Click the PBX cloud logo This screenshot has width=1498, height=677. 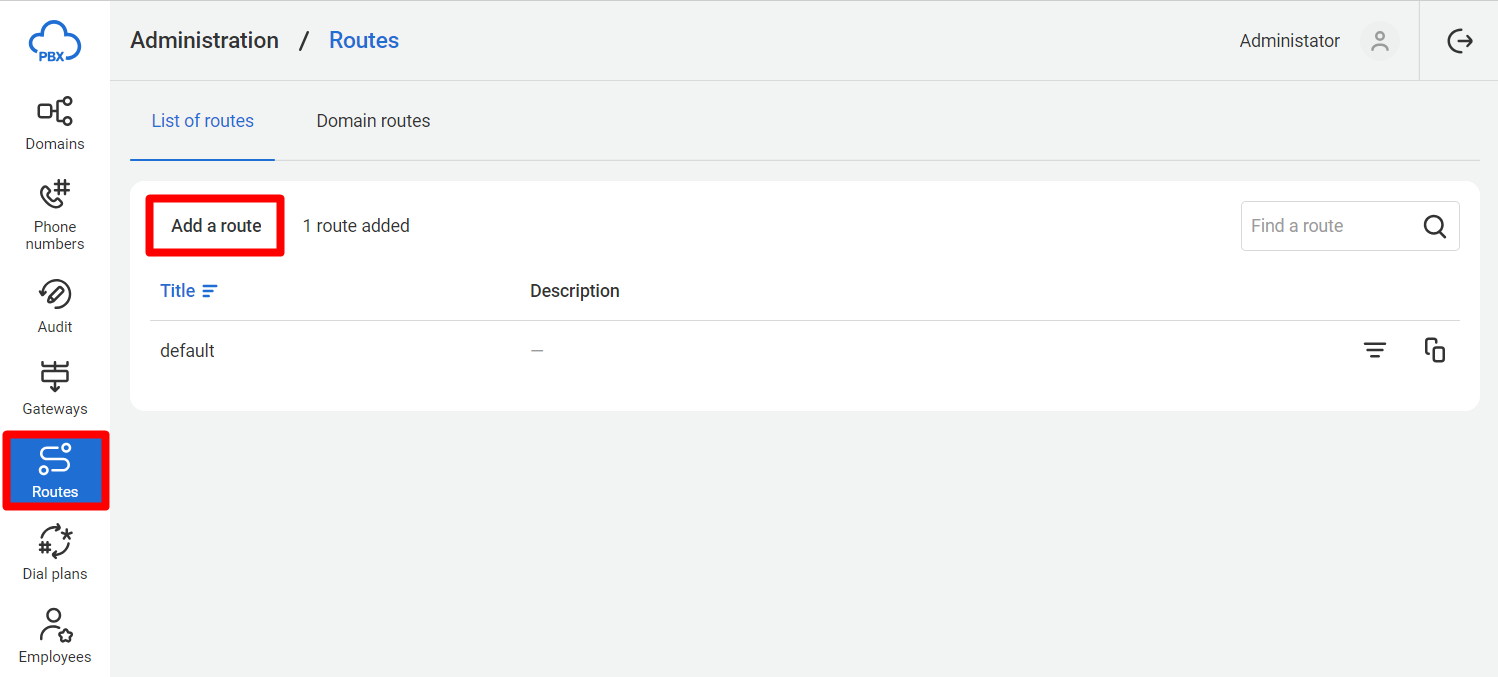coord(54,42)
